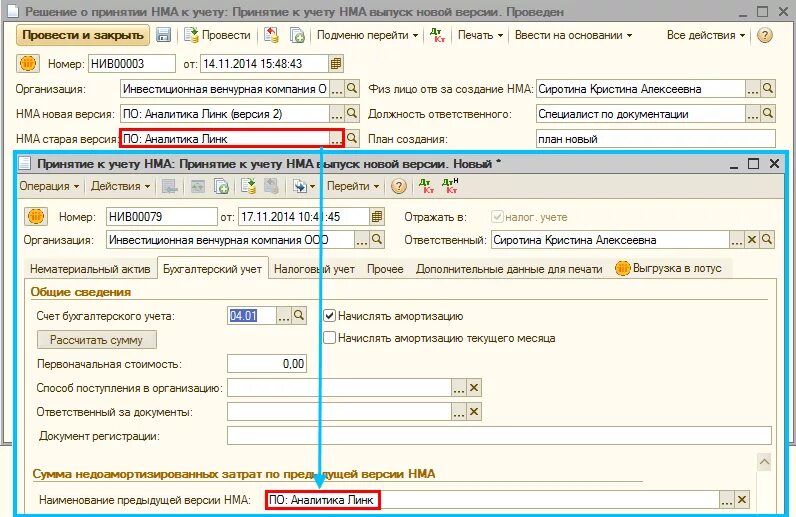Open help in the Принятие к учету toolbar
Viewport: 796px width, 517px height.
tap(399, 186)
